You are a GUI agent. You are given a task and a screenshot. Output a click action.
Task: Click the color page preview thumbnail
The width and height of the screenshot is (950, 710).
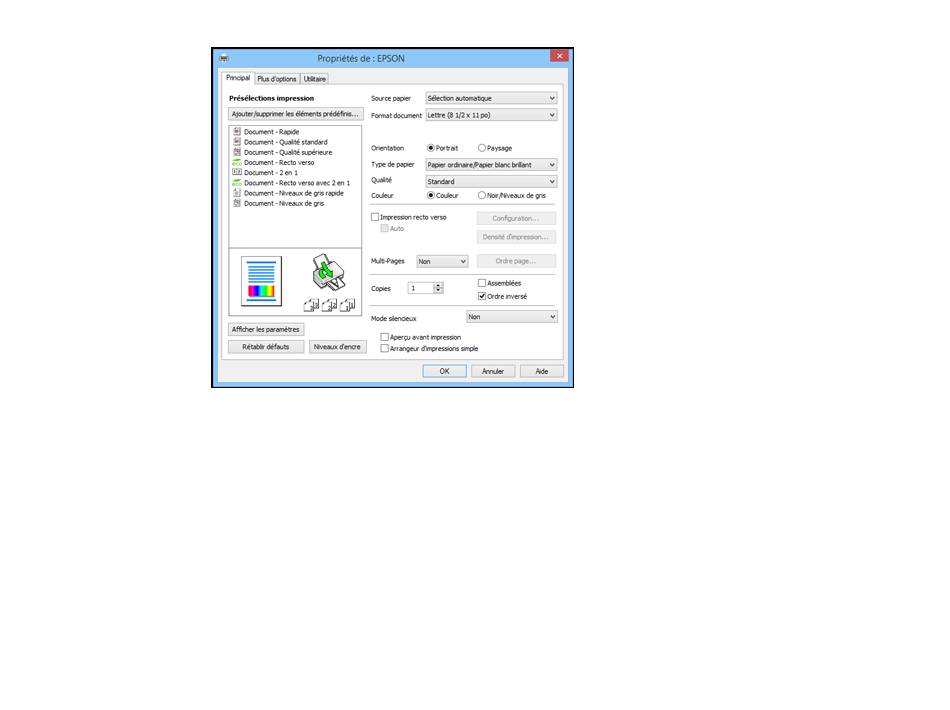coord(261,281)
